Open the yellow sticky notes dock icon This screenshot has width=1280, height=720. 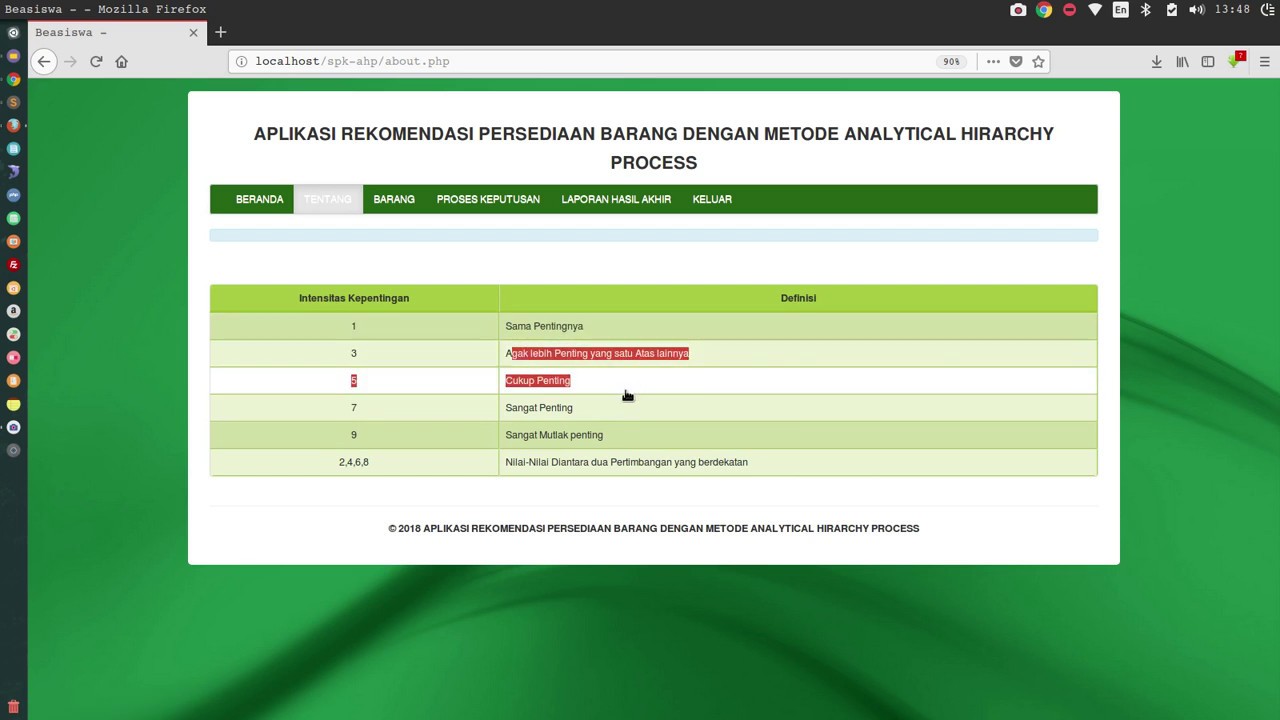[x=13, y=404]
